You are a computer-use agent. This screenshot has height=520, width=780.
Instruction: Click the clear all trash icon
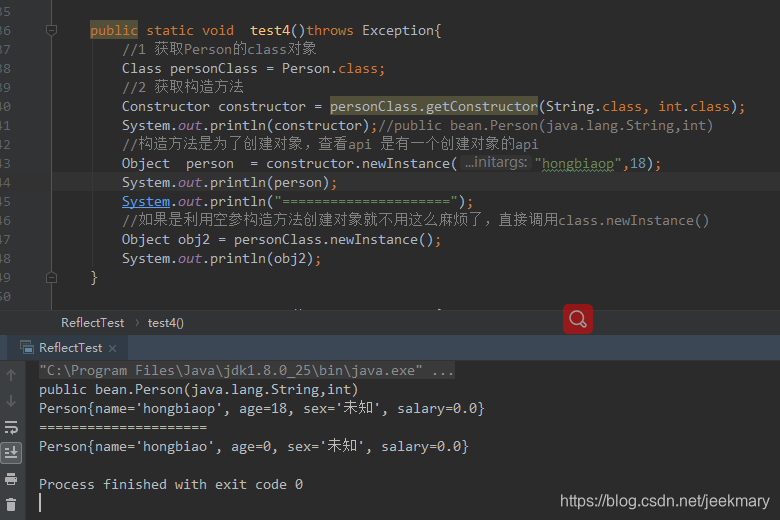point(11,505)
